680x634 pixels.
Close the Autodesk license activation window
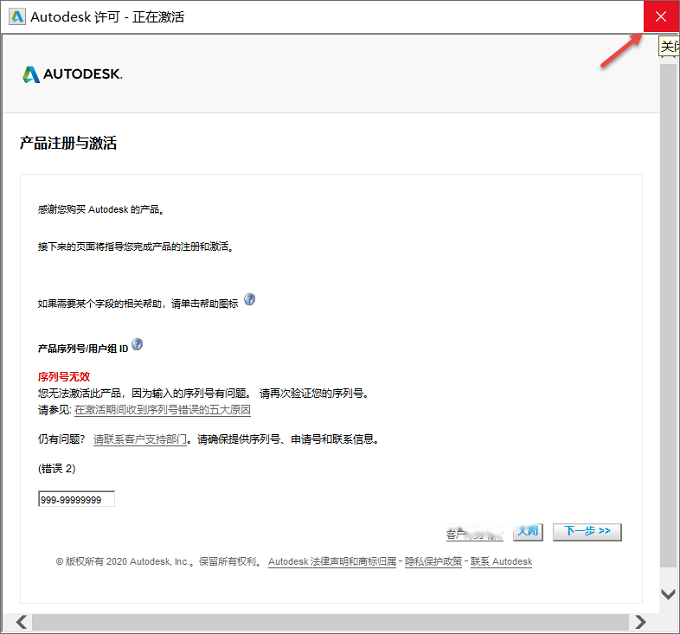[661, 16]
